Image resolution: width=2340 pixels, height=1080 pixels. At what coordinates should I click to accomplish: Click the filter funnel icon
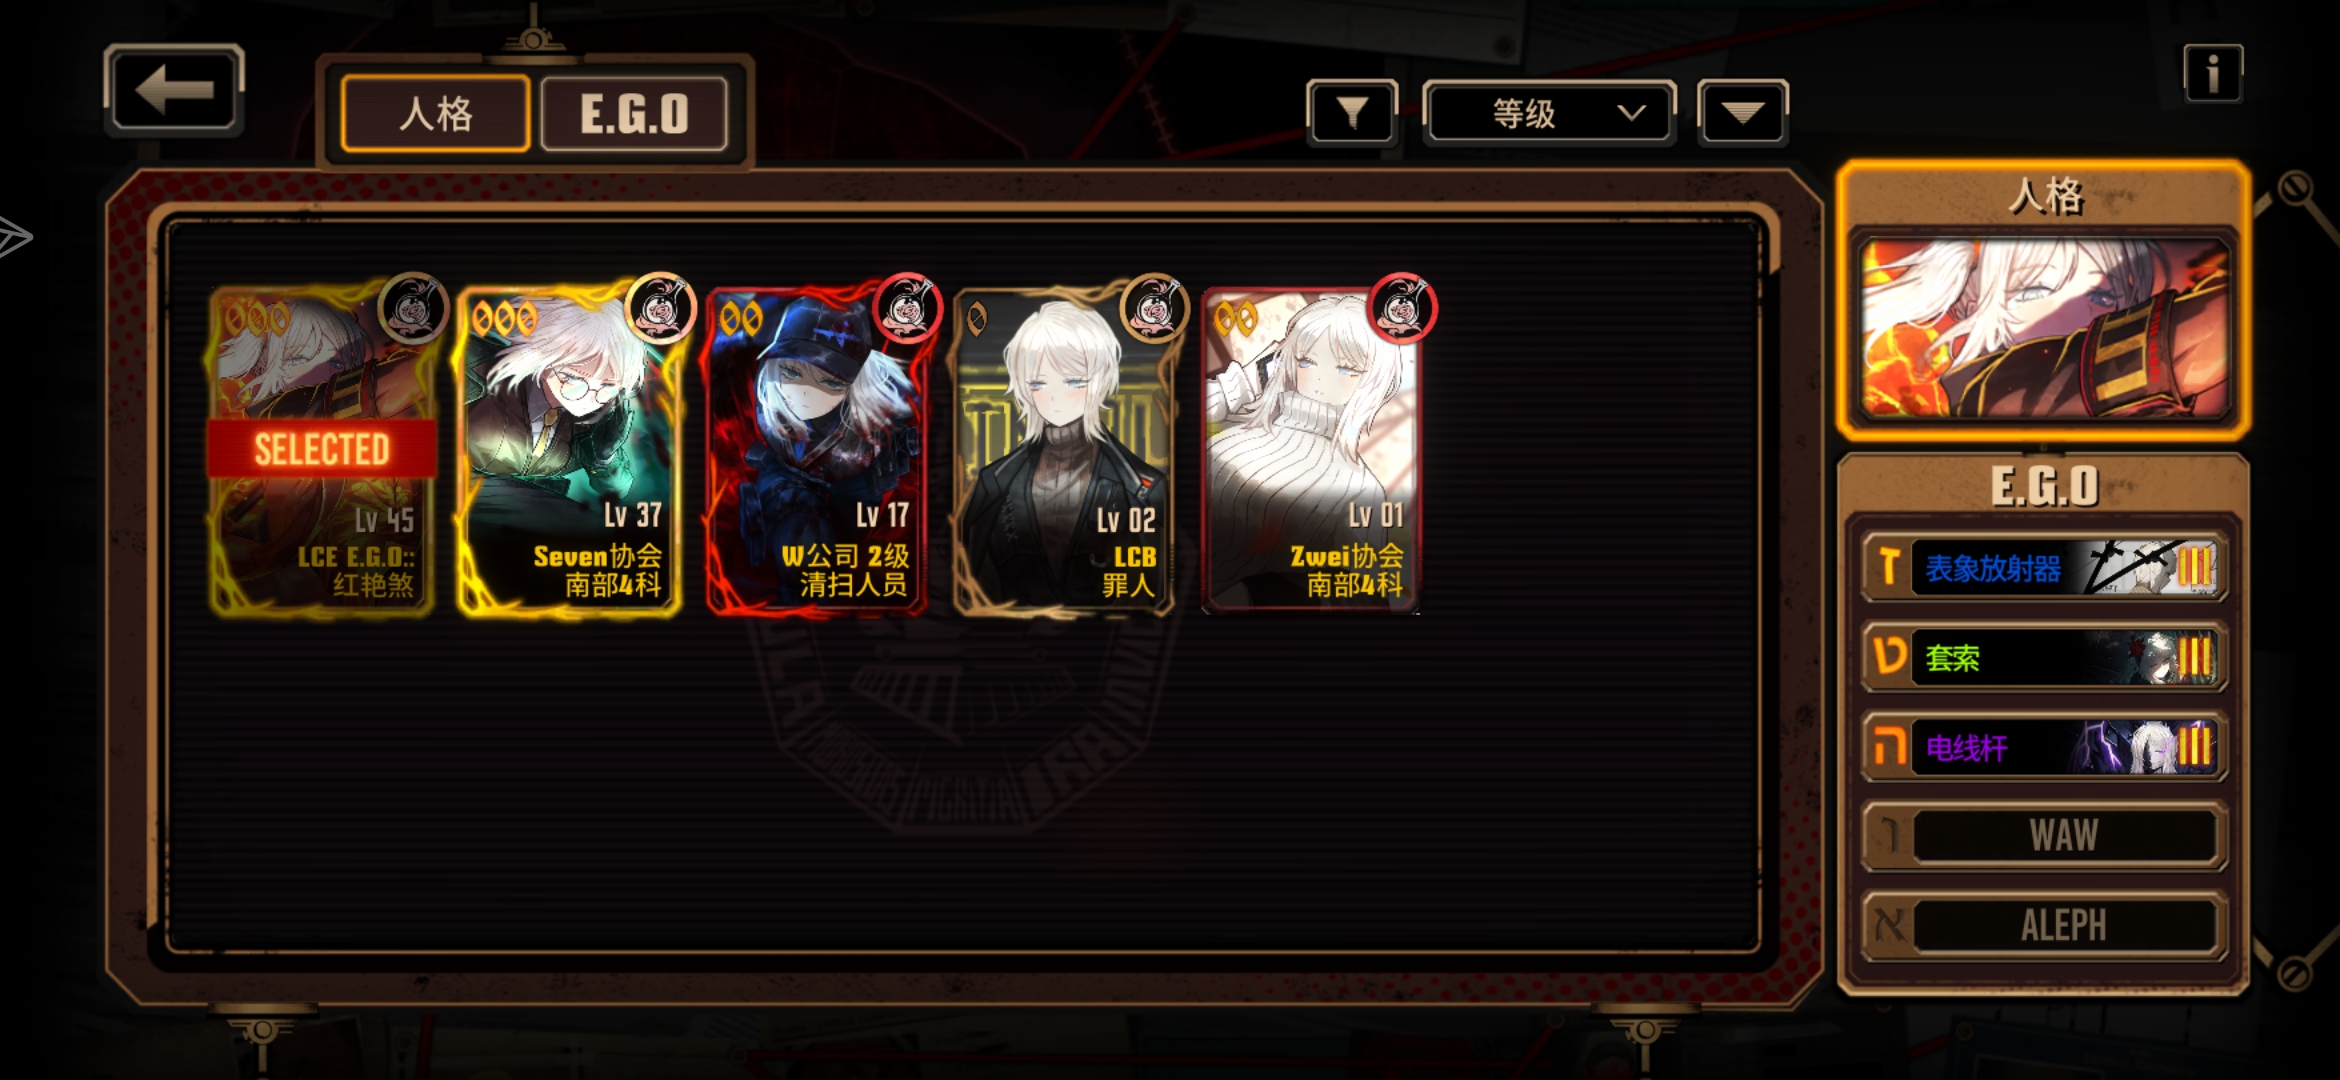[x=1352, y=113]
